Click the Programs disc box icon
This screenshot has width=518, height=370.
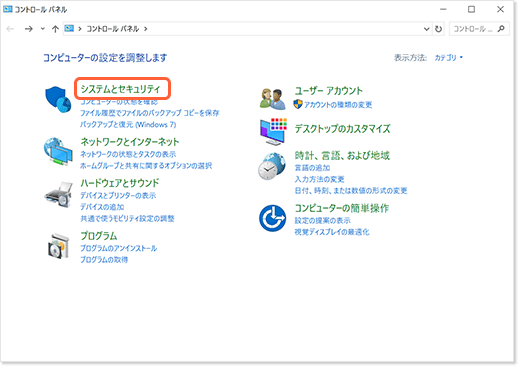tap(59, 246)
